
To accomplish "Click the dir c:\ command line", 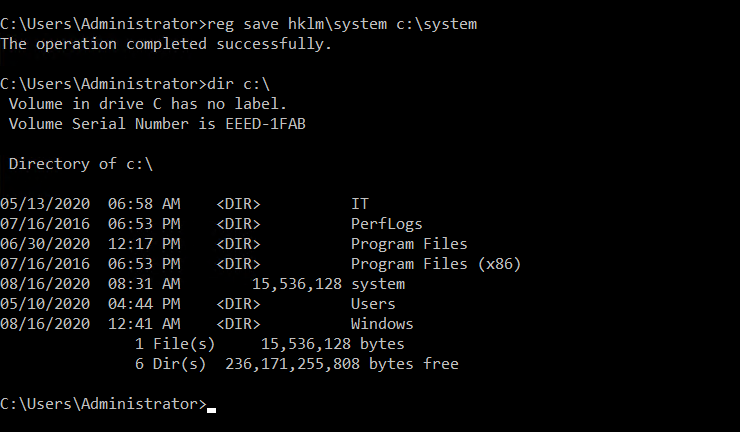I will coord(135,84).
